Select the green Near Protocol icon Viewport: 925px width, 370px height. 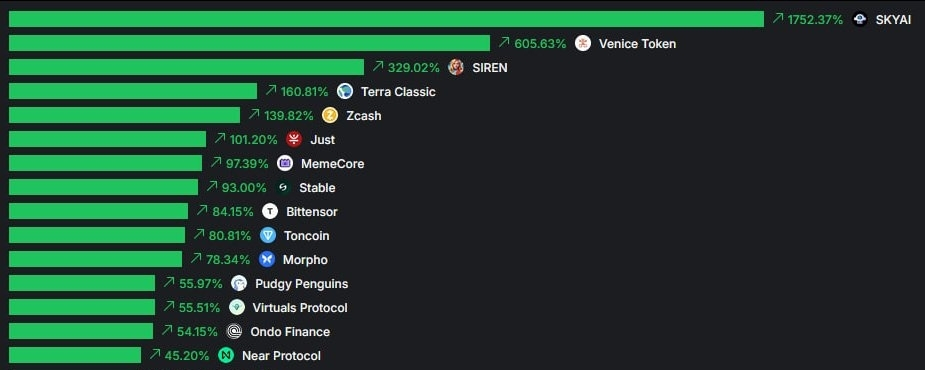(x=226, y=356)
